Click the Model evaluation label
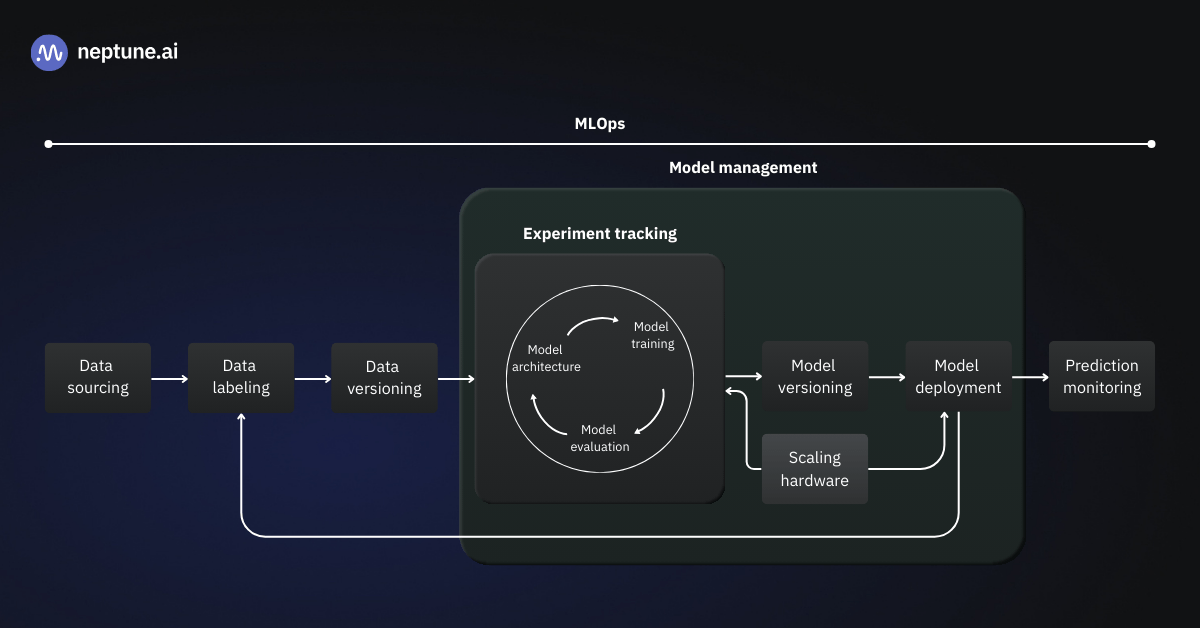1200x628 pixels. (600, 438)
